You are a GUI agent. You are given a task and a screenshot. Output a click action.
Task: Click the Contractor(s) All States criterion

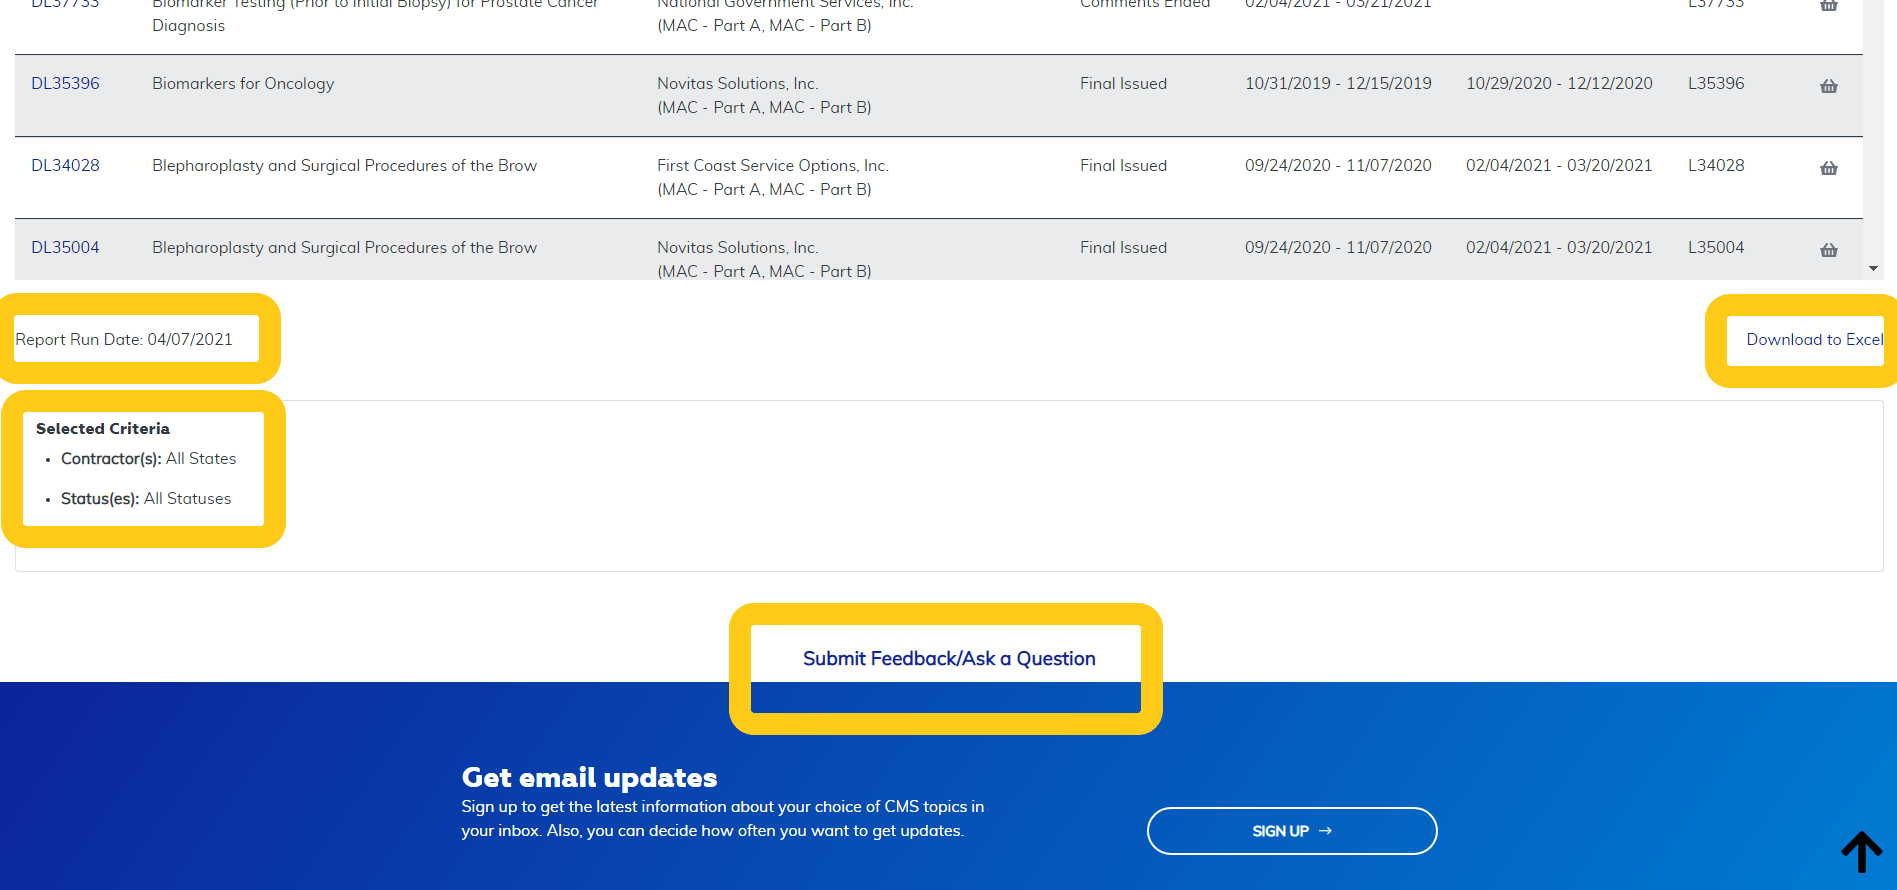pyautogui.click(x=148, y=459)
